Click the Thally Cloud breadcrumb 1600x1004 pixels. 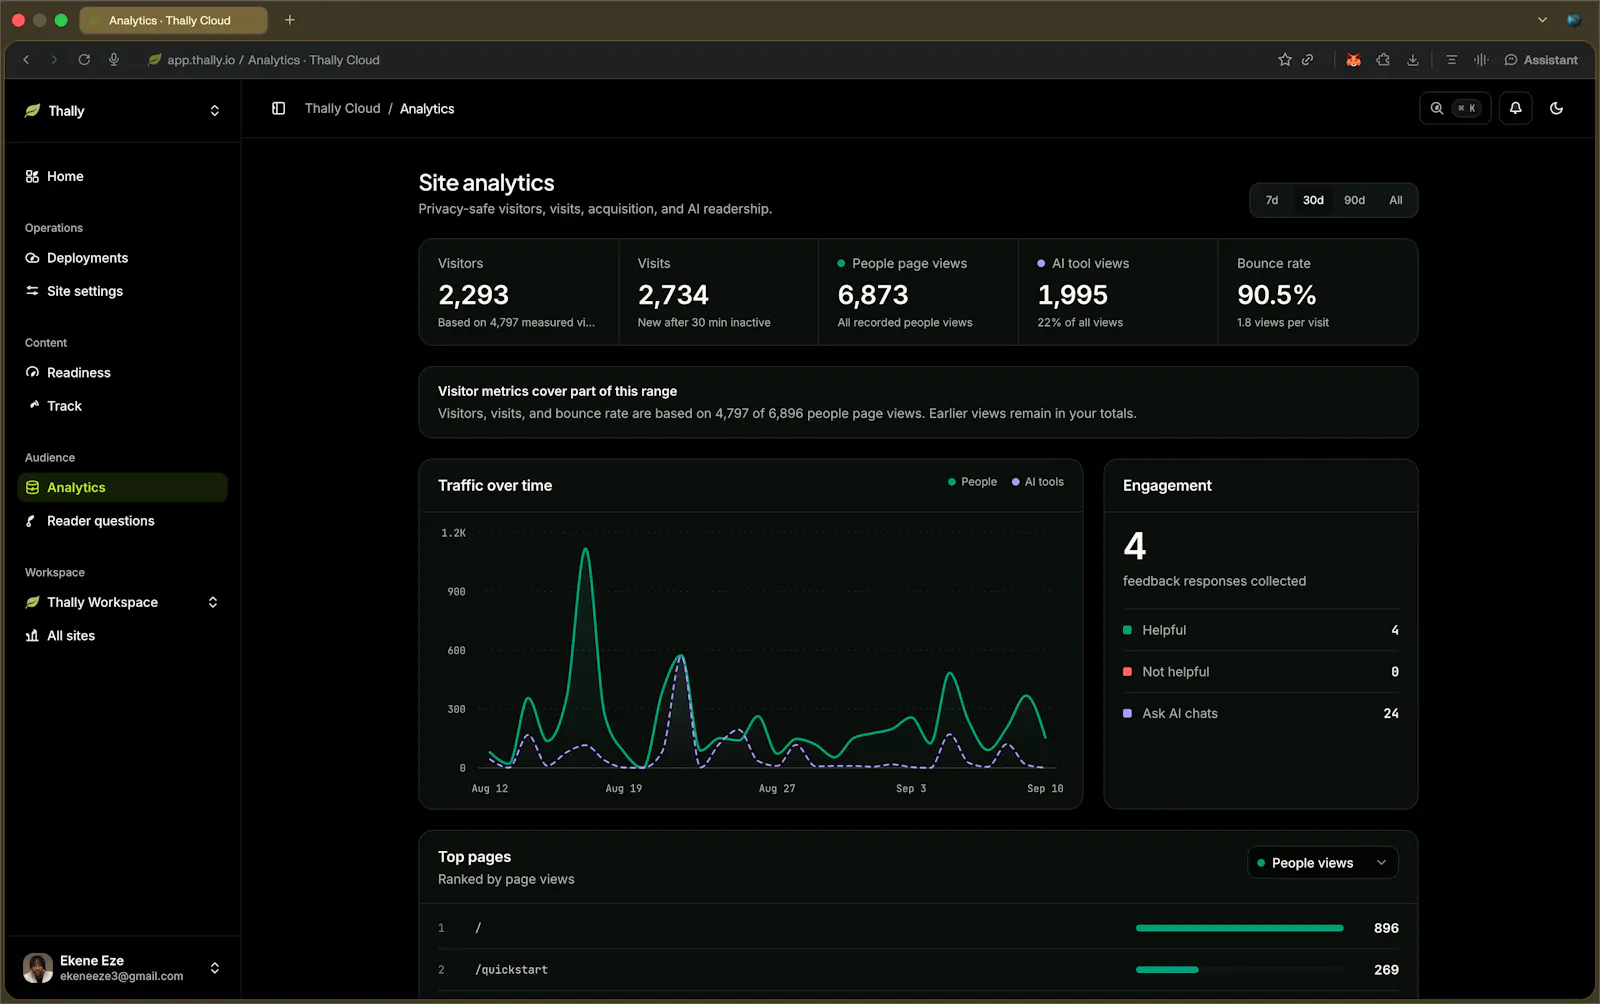point(342,108)
